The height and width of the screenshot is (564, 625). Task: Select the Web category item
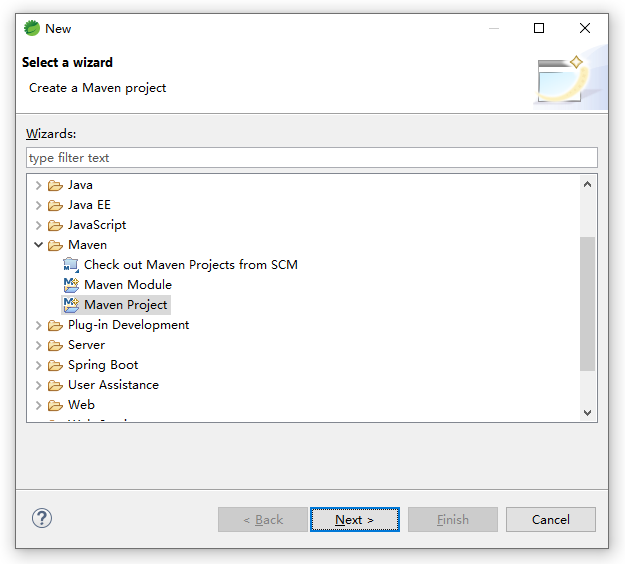coord(81,405)
